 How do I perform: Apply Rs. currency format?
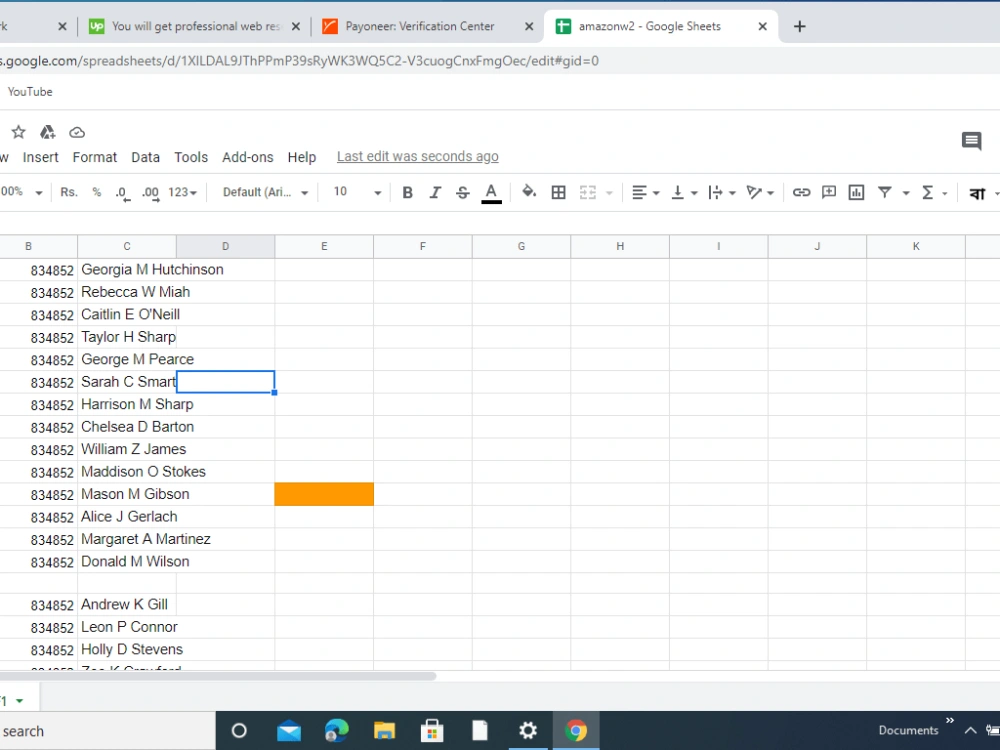(x=69, y=192)
